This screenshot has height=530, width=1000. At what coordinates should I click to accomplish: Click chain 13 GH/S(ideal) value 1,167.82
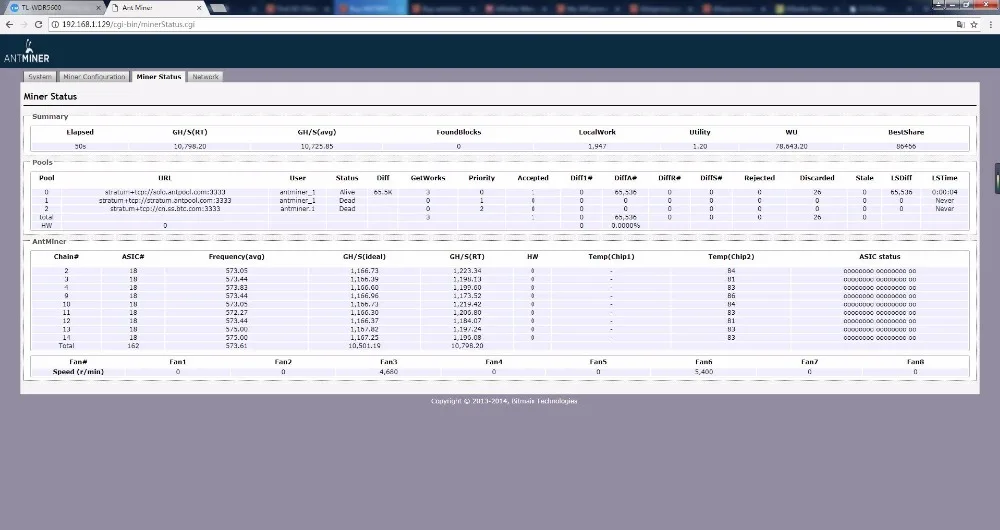coord(364,329)
